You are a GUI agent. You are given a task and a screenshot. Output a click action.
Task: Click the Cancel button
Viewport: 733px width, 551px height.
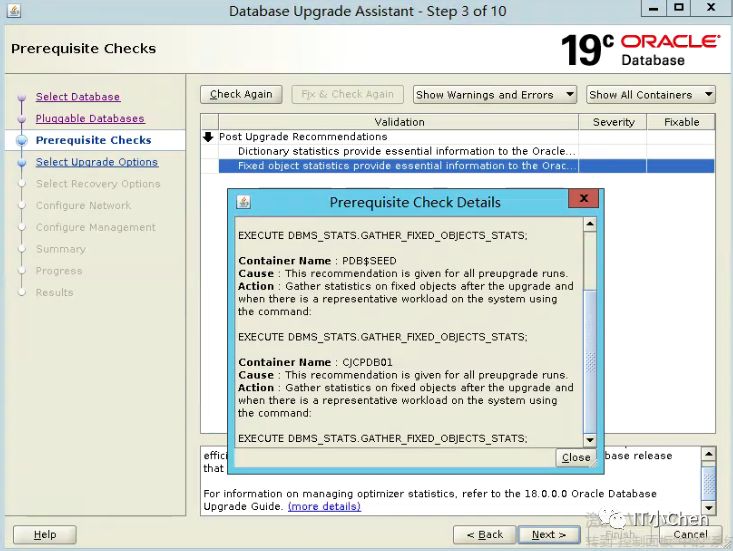(690, 535)
